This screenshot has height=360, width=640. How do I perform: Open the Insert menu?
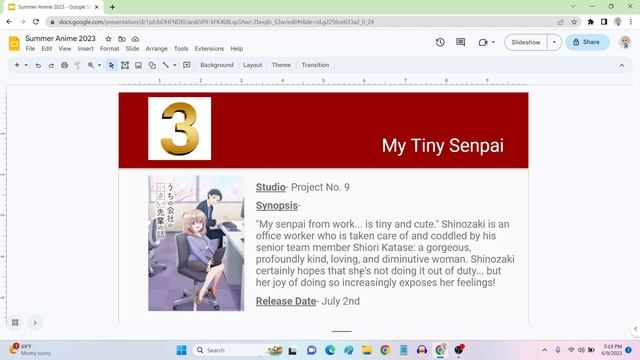click(85, 49)
